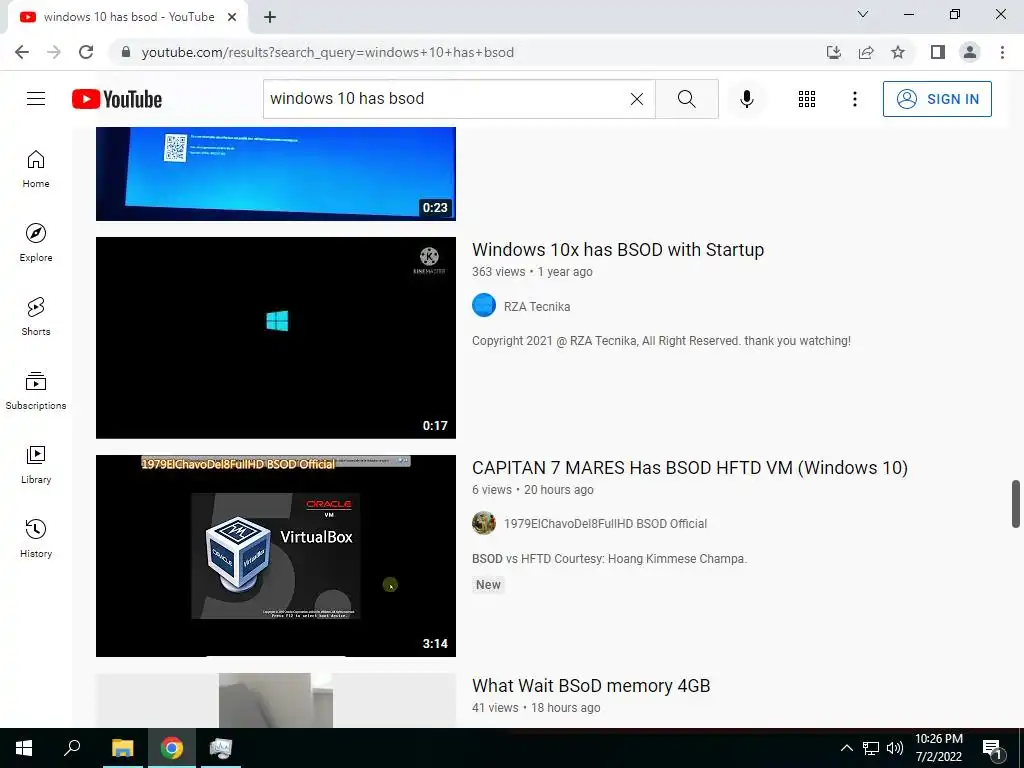Toggle Chrome side panel
Image resolution: width=1024 pixels, height=768 pixels.
(938, 52)
